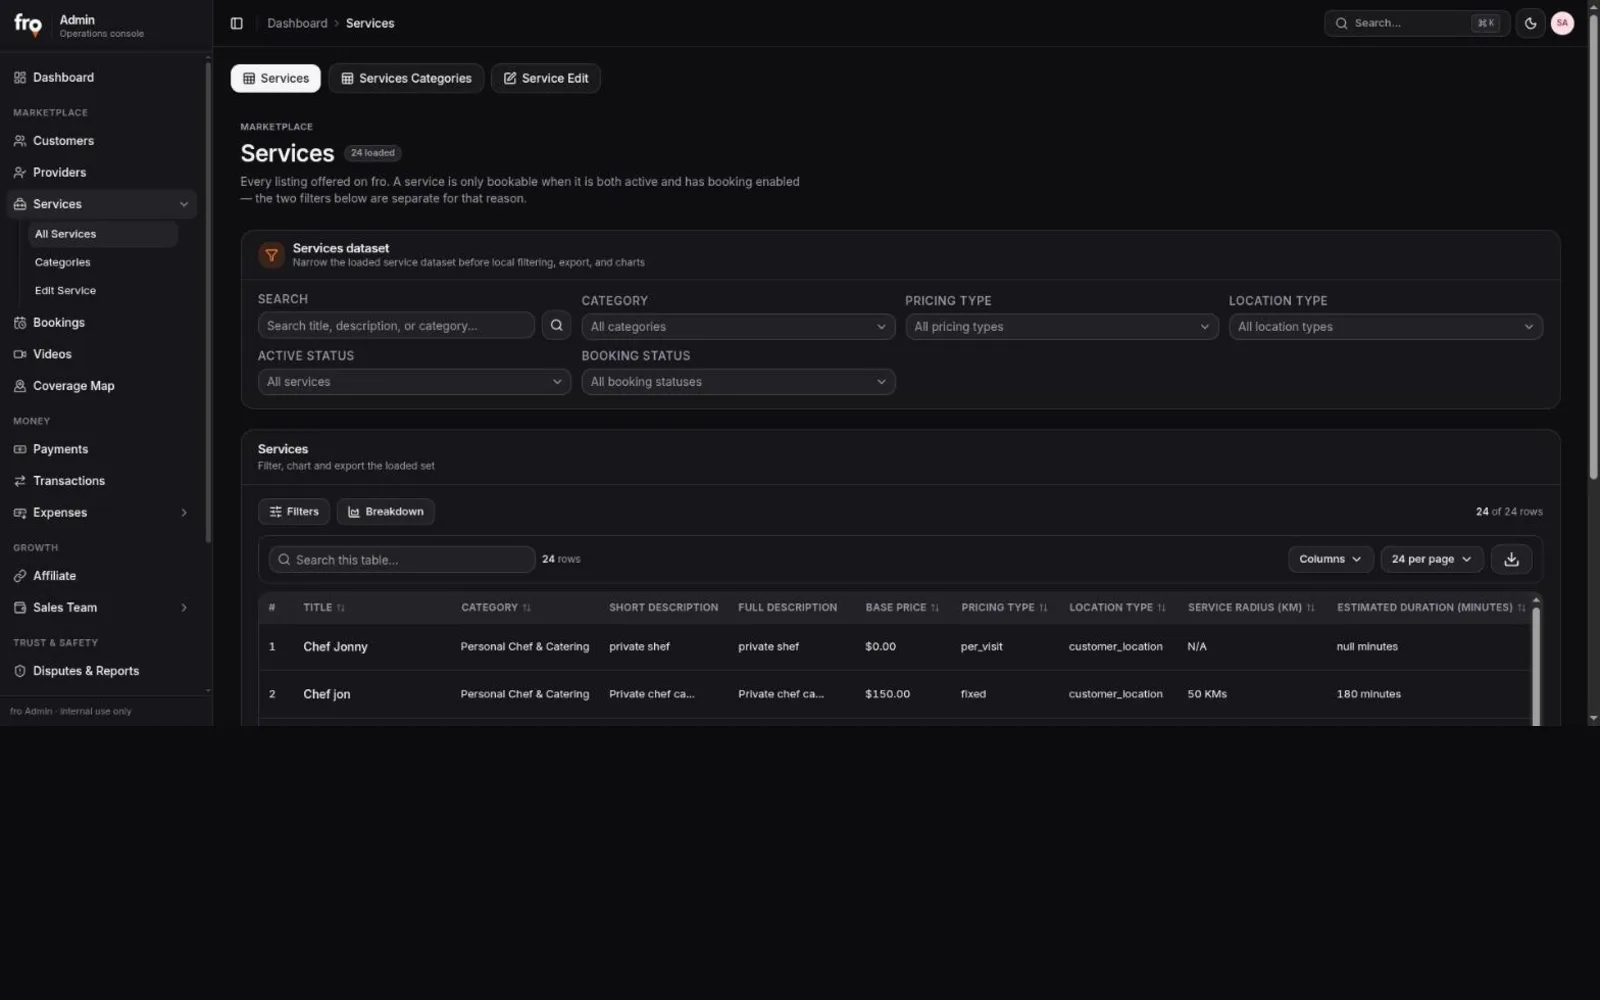
Task: Click the fro logo
Action: [28, 25]
